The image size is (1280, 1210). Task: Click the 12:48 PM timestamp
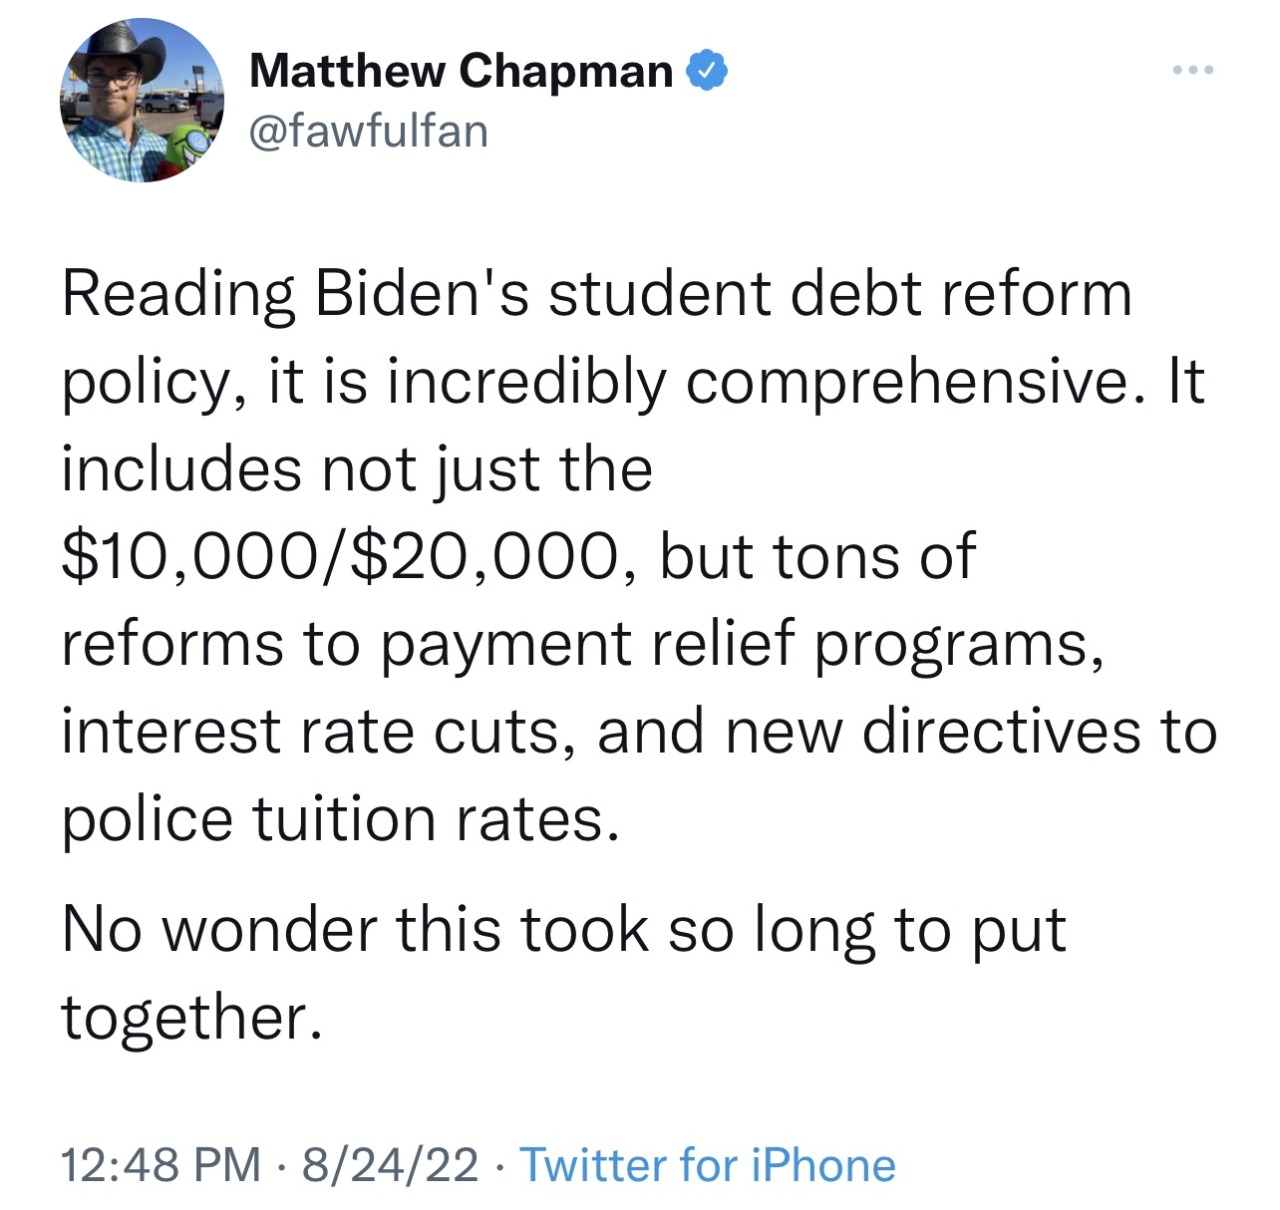(161, 1165)
